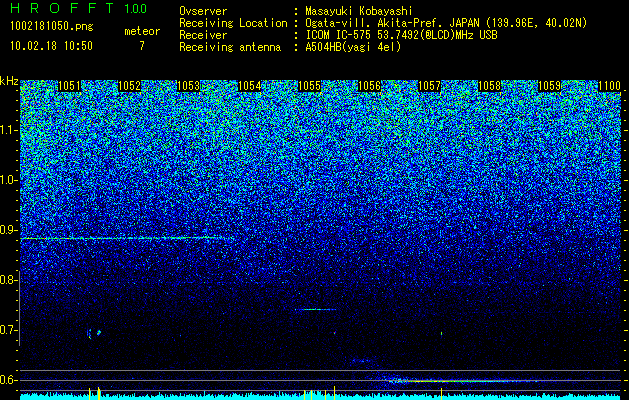Click the 1.1 frequency axis label
This screenshot has height=400, width=629.
pyautogui.click(x=8, y=130)
